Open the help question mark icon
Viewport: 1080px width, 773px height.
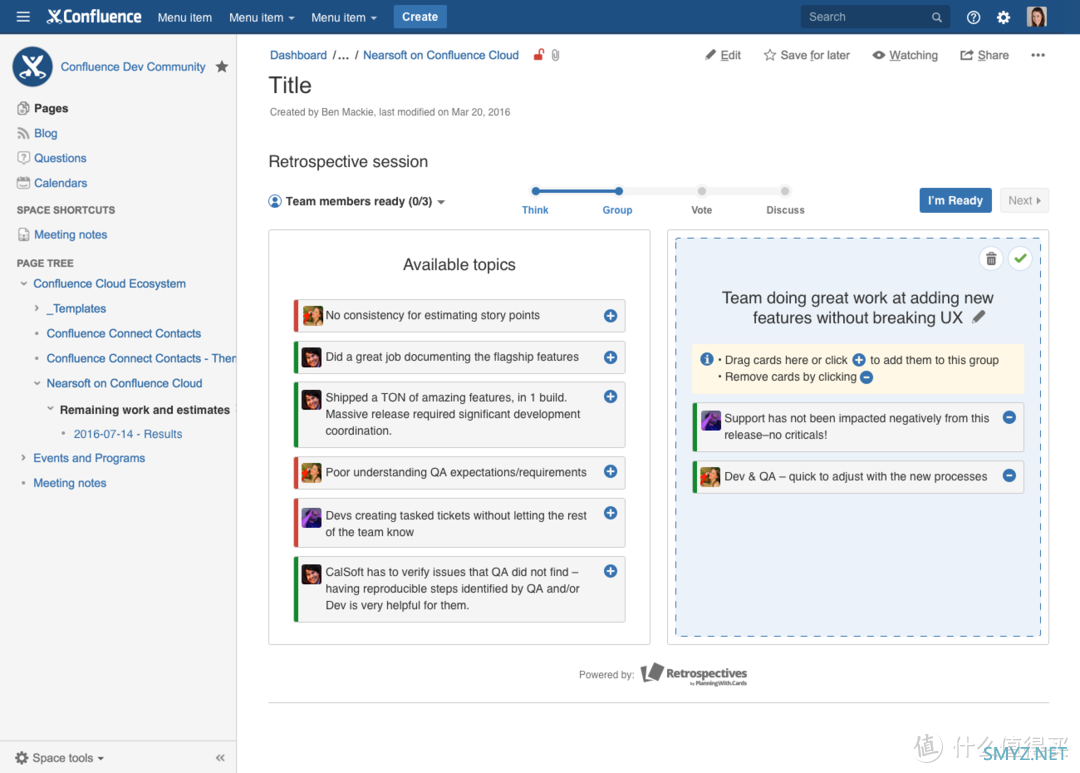point(973,17)
